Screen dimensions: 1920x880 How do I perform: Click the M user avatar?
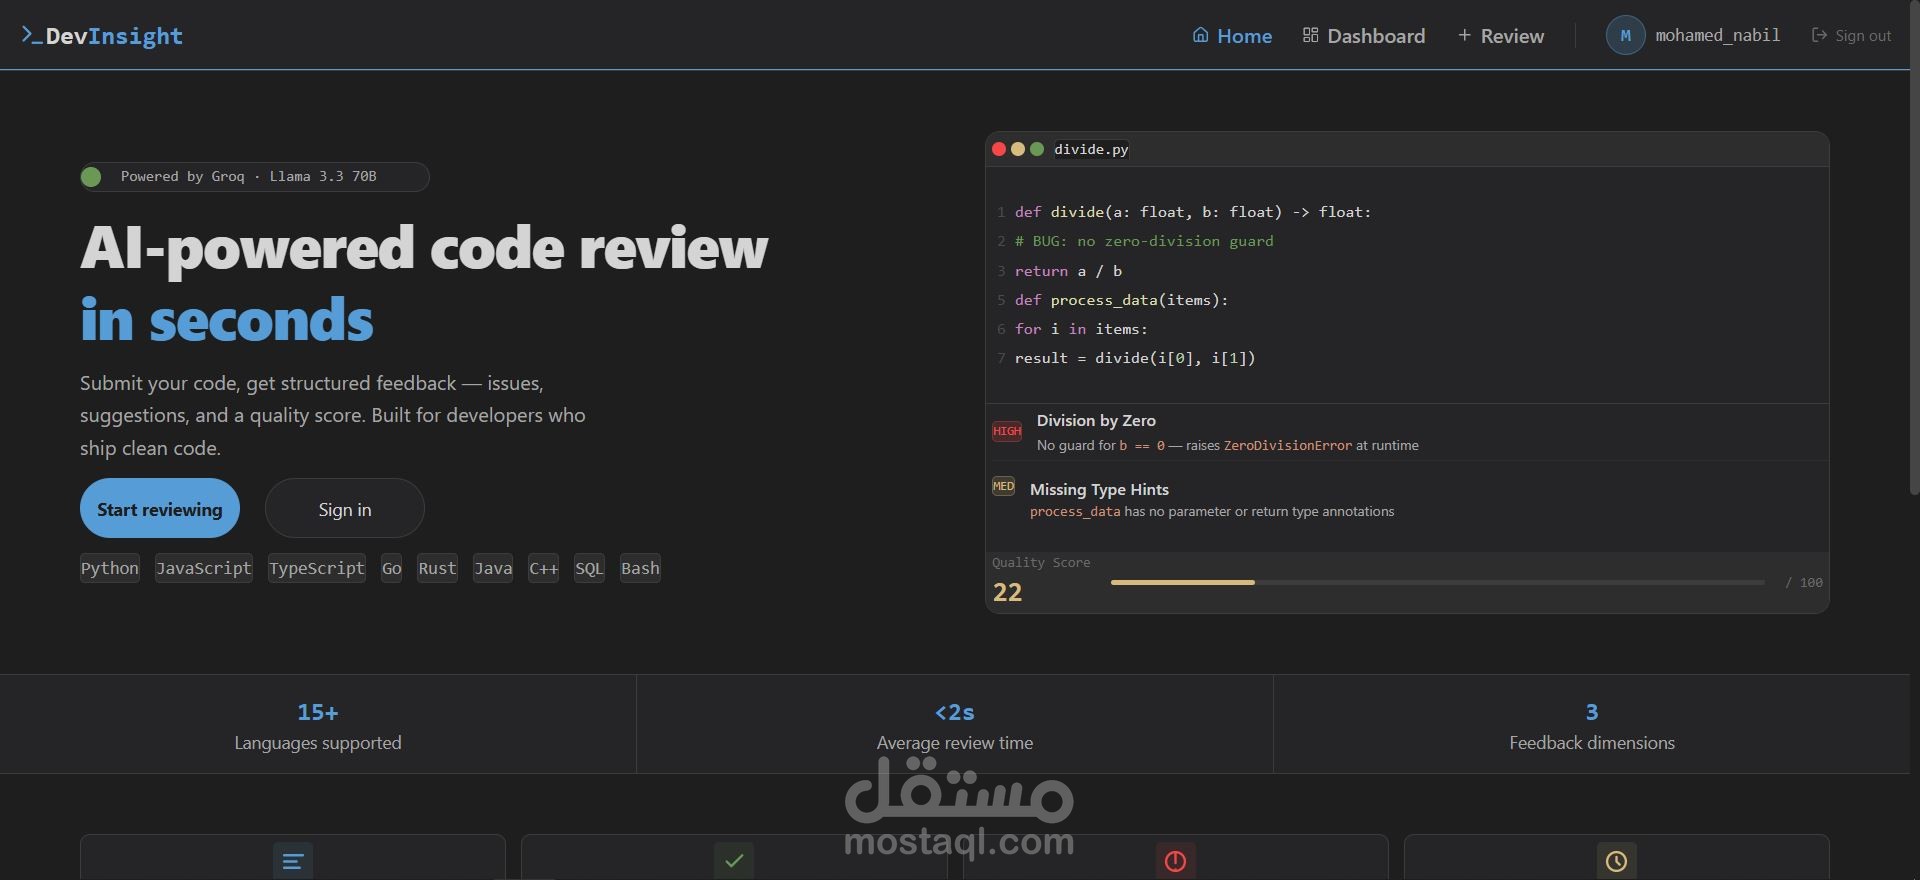tap(1625, 35)
